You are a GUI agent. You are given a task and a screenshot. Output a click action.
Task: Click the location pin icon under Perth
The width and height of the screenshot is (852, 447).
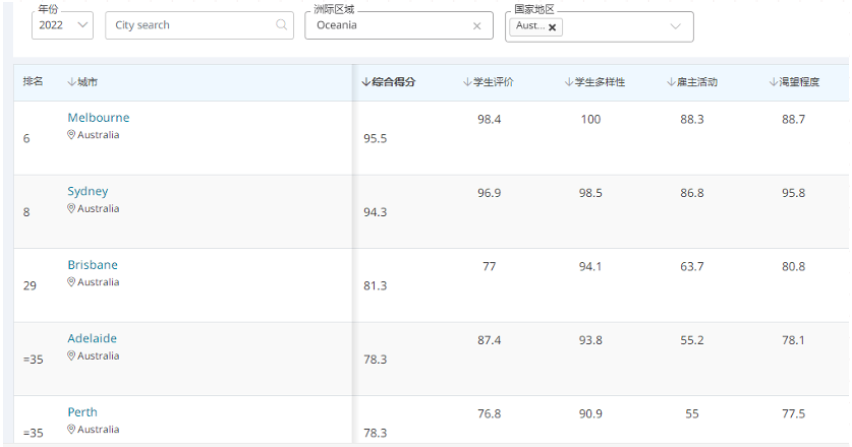71,429
